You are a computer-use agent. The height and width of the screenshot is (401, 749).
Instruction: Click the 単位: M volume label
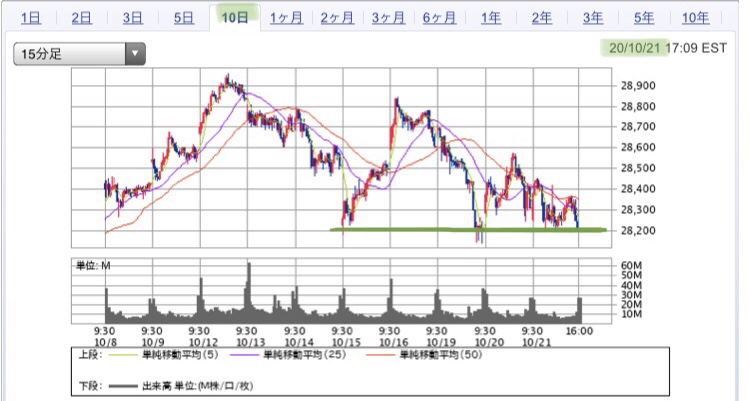pos(93,265)
